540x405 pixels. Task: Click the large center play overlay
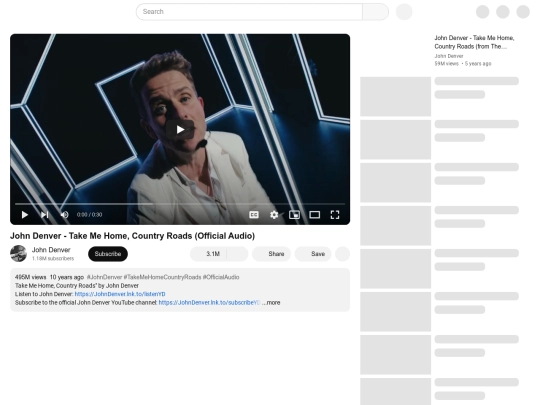[180, 129]
